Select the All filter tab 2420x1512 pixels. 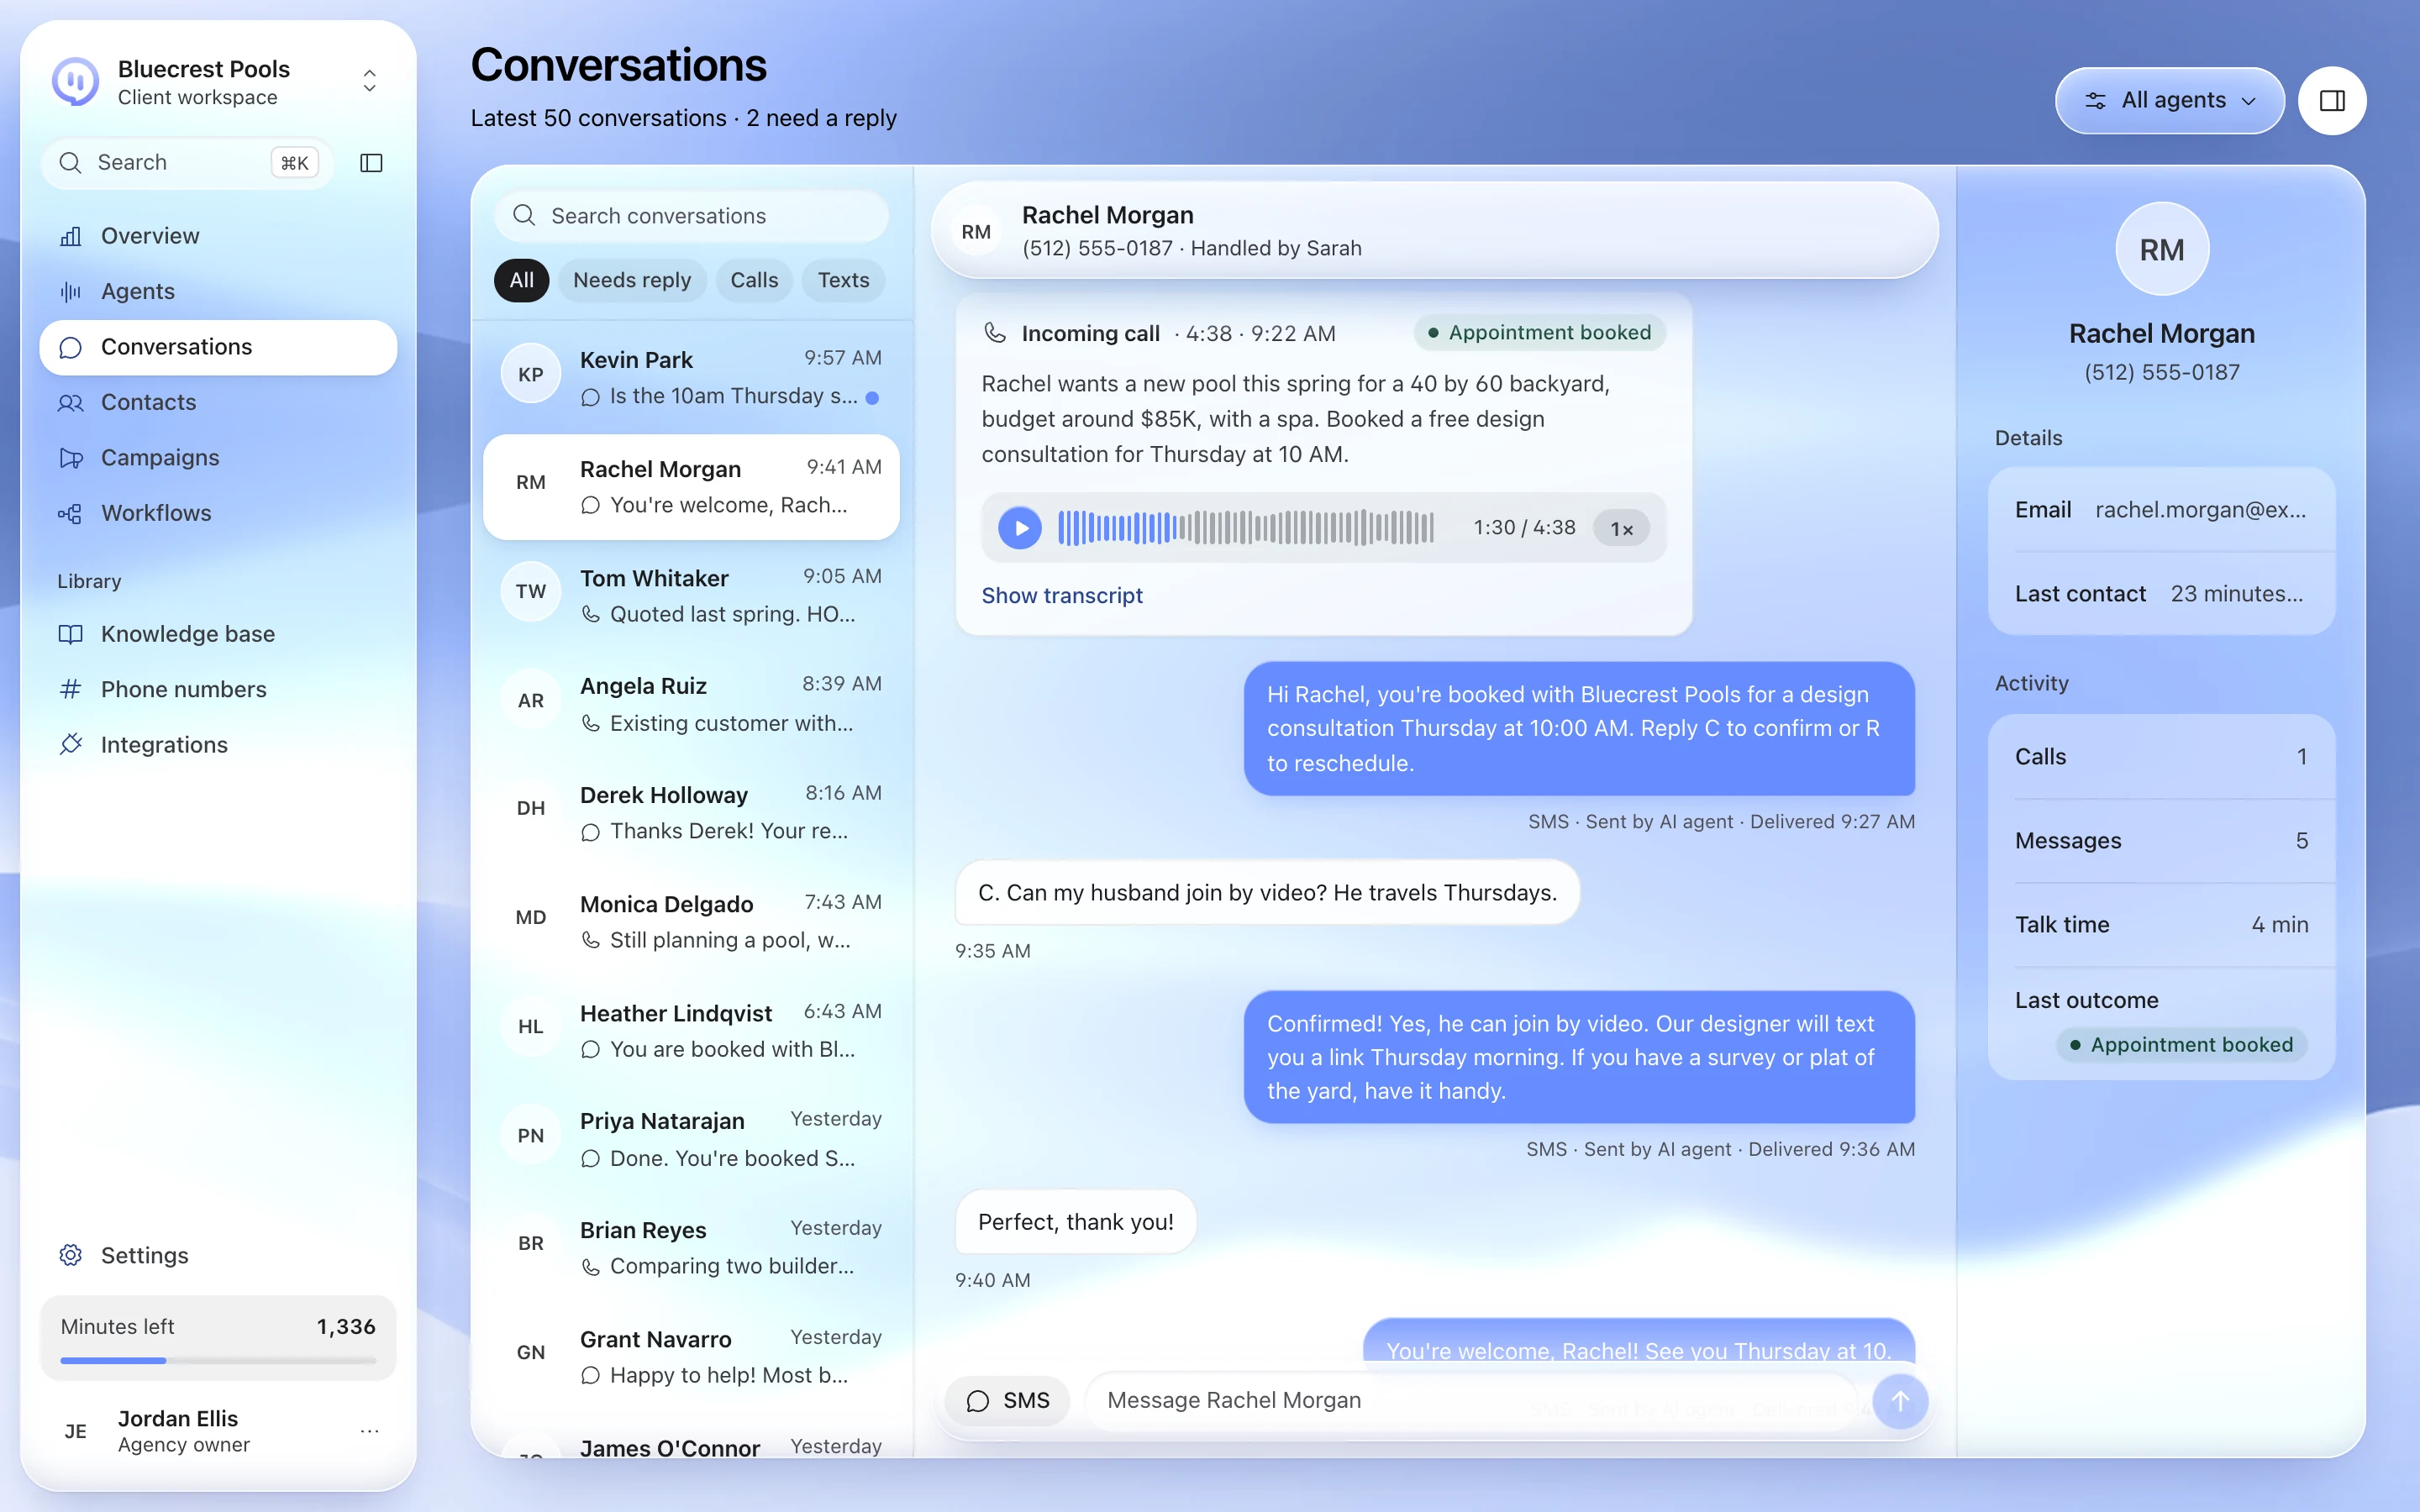tap(522, 280)
